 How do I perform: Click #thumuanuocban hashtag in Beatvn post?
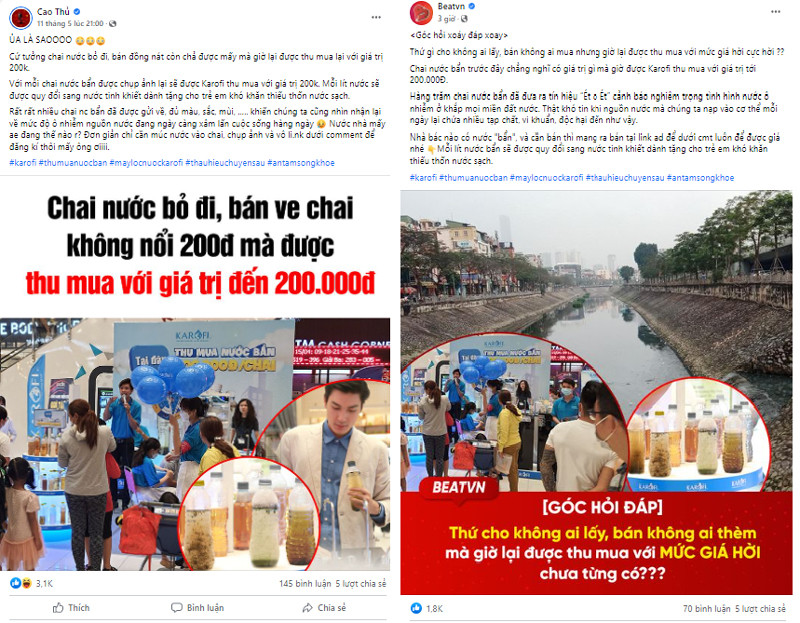tap(473, 178)
